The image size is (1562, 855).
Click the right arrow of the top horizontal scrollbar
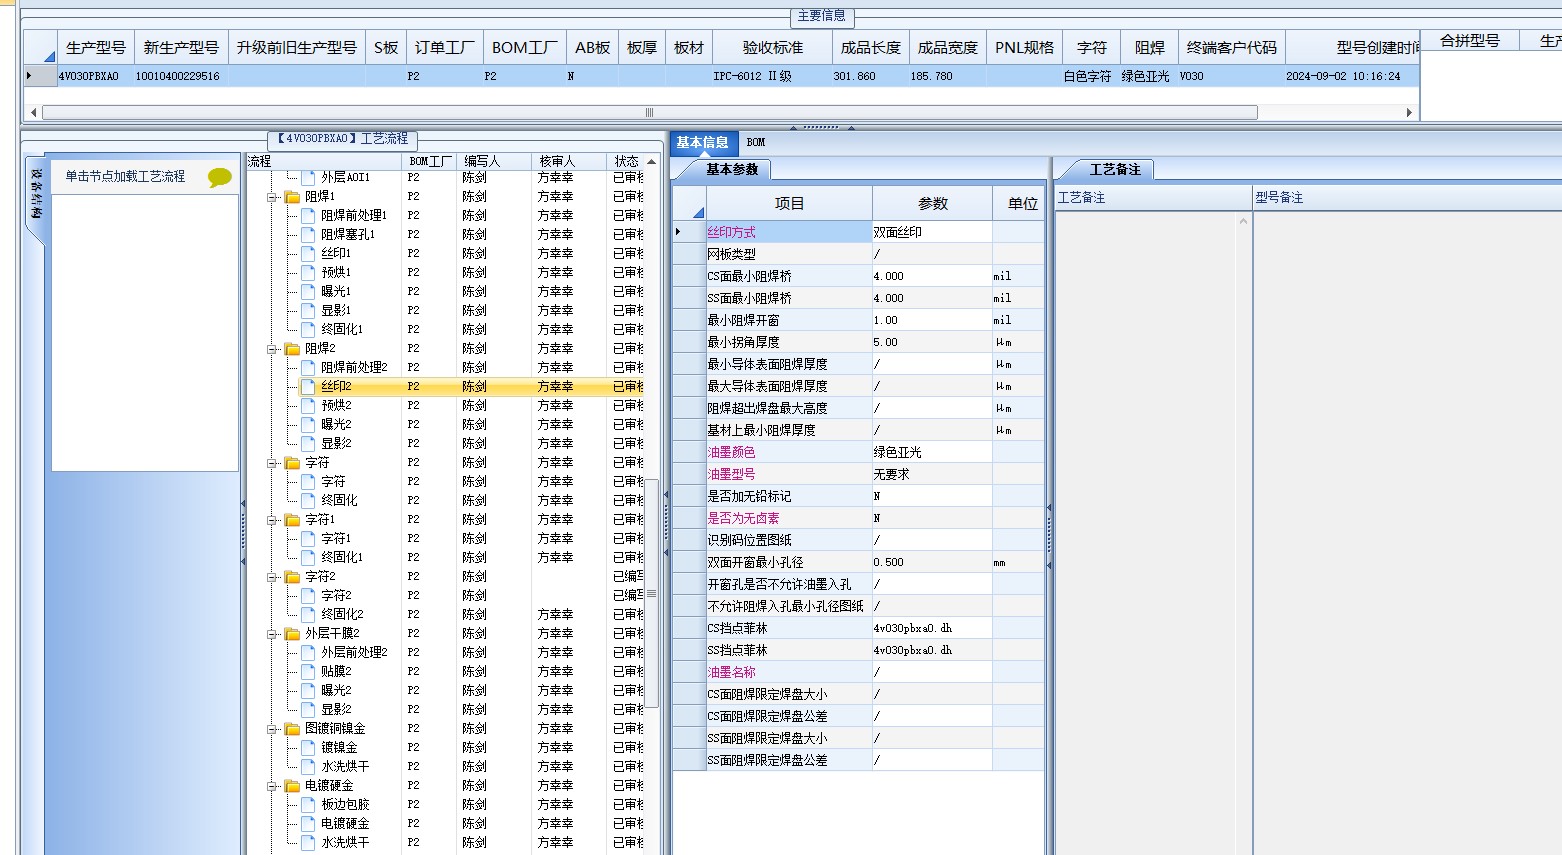[1409, 112]
